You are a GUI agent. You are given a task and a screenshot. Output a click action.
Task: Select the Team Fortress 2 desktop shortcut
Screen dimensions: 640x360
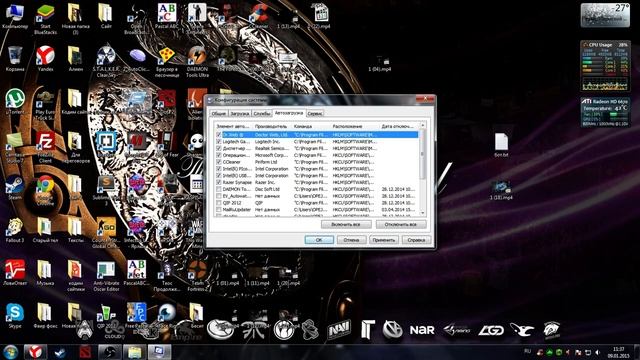pos(197,276)
